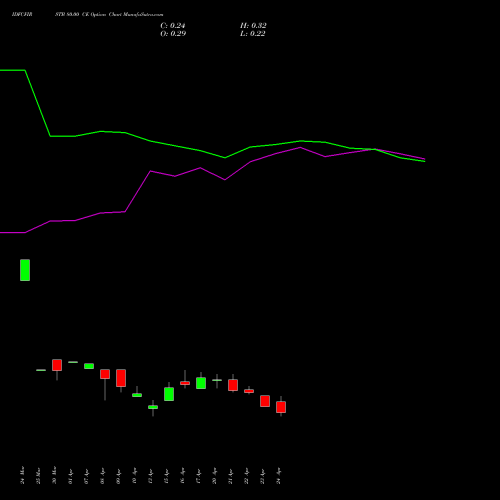Click the 21 Apr date label
This screenshot has width=500, height=500.
pyautogui.click(x=230, y=476)
